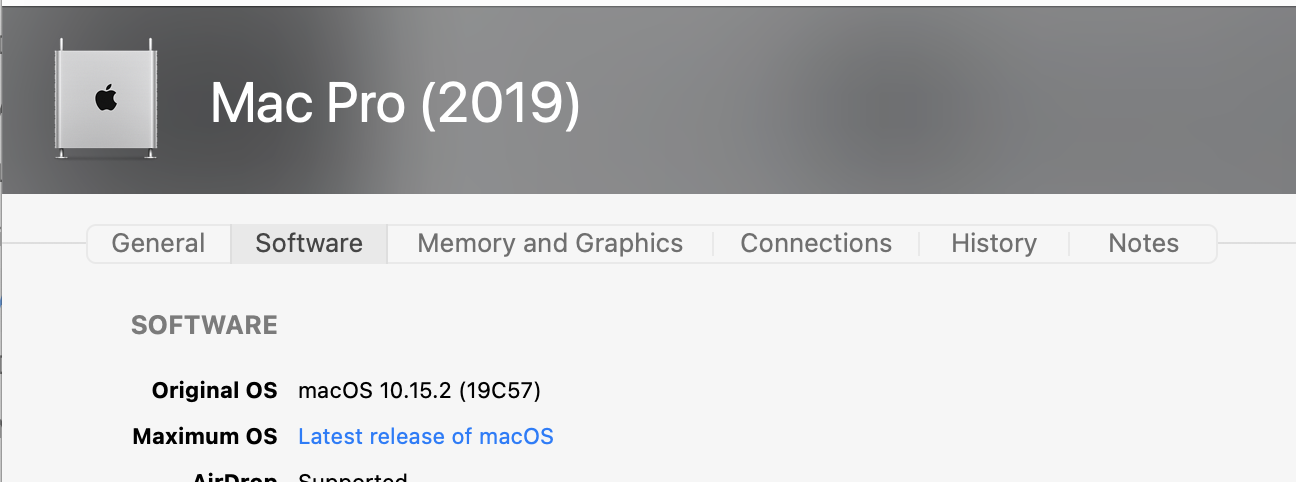This screenshot has width=1296, height=482.
Task: Click the Mac Pro tower icon
Action: point(106,98)
